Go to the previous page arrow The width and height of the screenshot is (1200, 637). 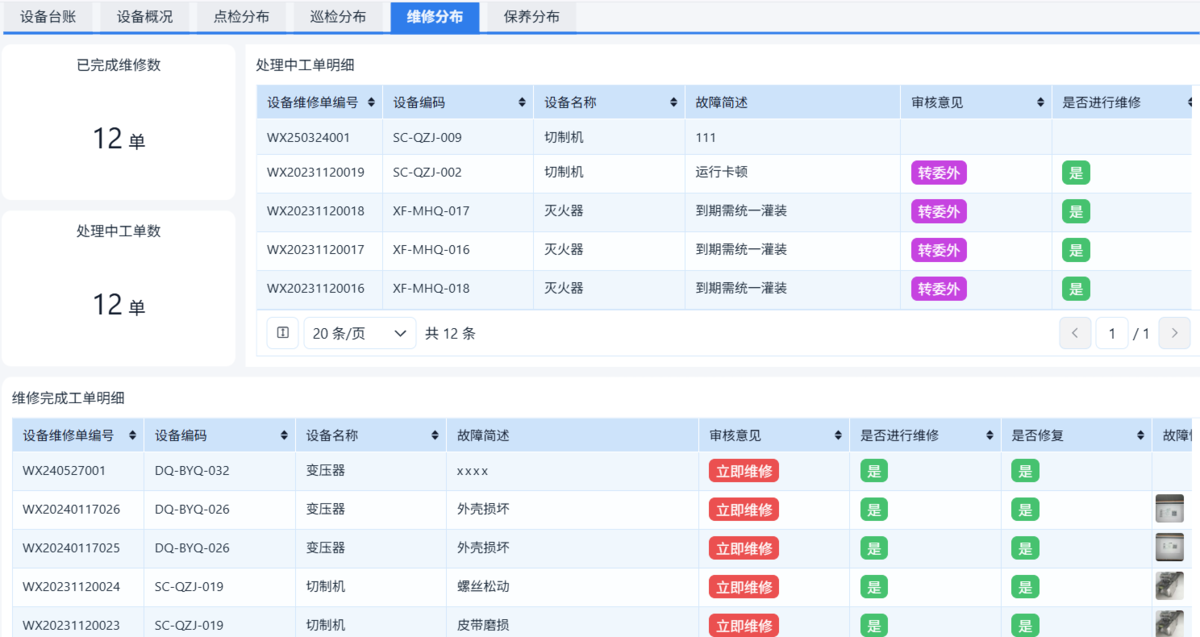pos(1075,332)
